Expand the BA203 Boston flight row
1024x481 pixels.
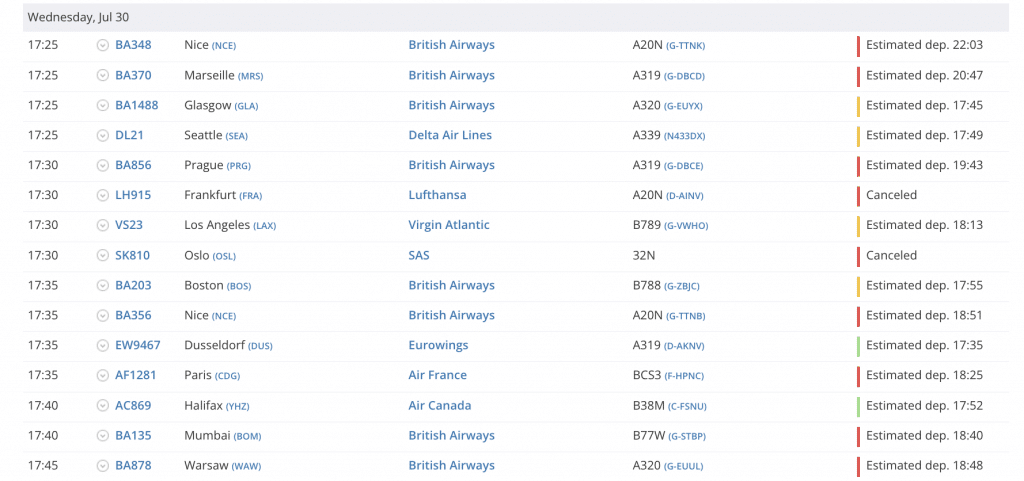pyautogui.click(x=102, y=285)
